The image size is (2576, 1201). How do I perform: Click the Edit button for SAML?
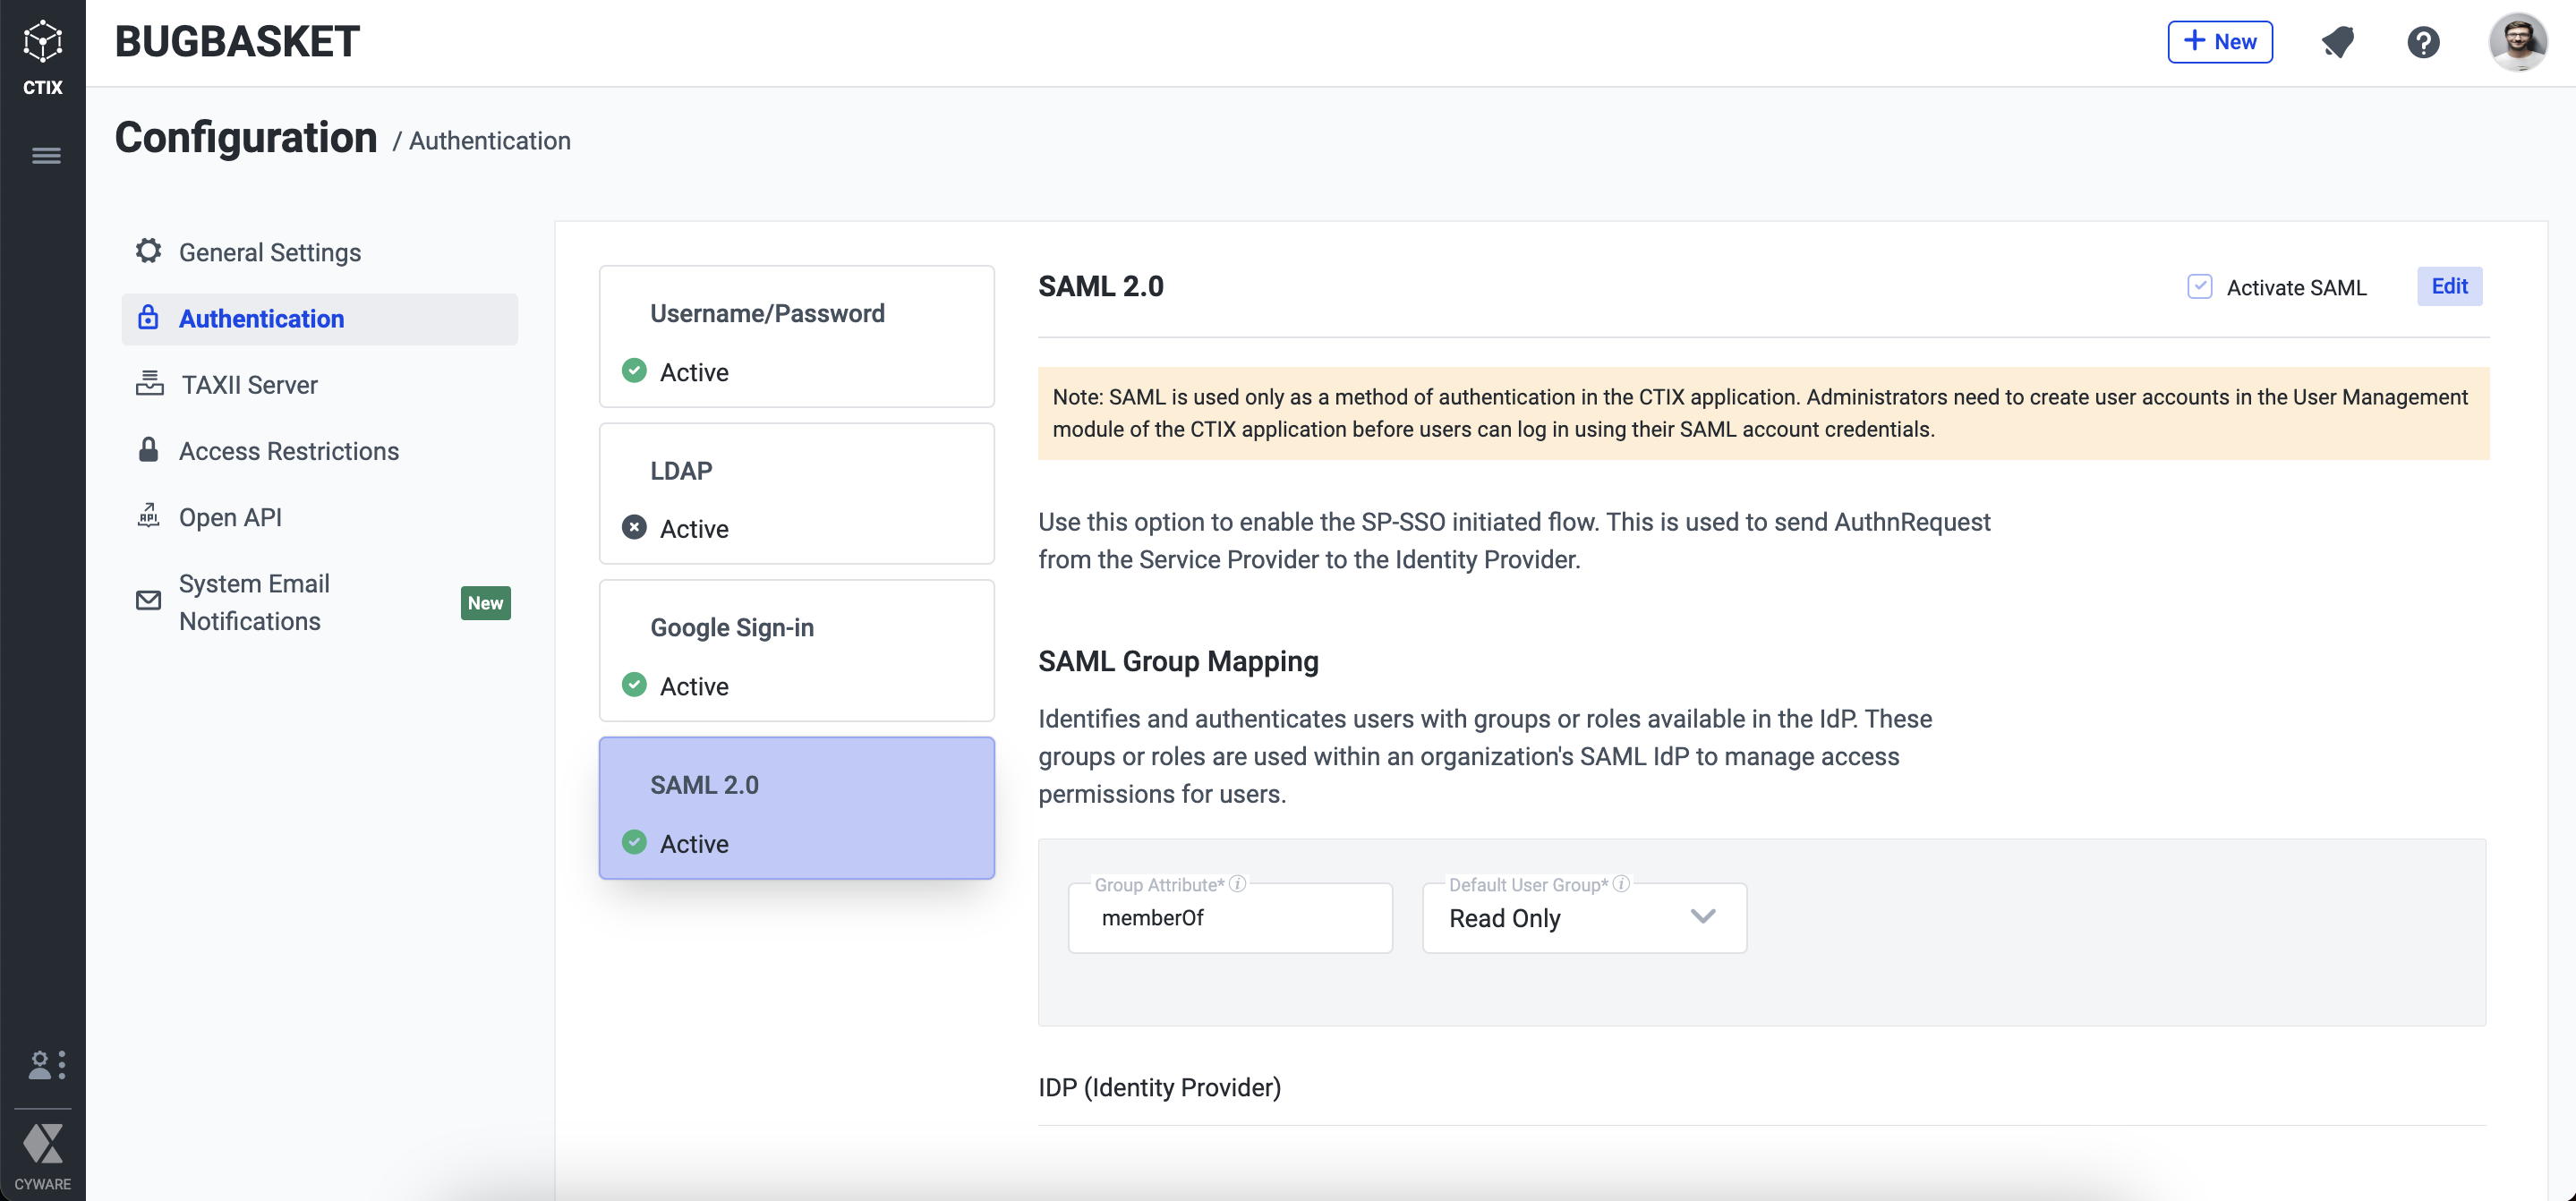(2449, 286)
